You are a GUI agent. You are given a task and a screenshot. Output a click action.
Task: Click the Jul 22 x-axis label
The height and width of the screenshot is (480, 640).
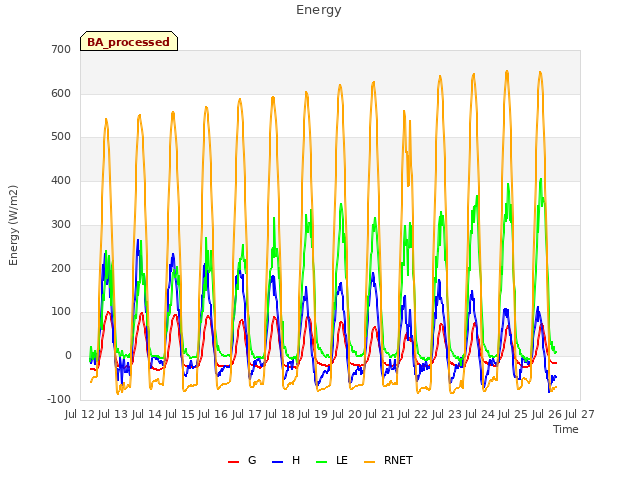pyautogui.click(x=413, y=415)
